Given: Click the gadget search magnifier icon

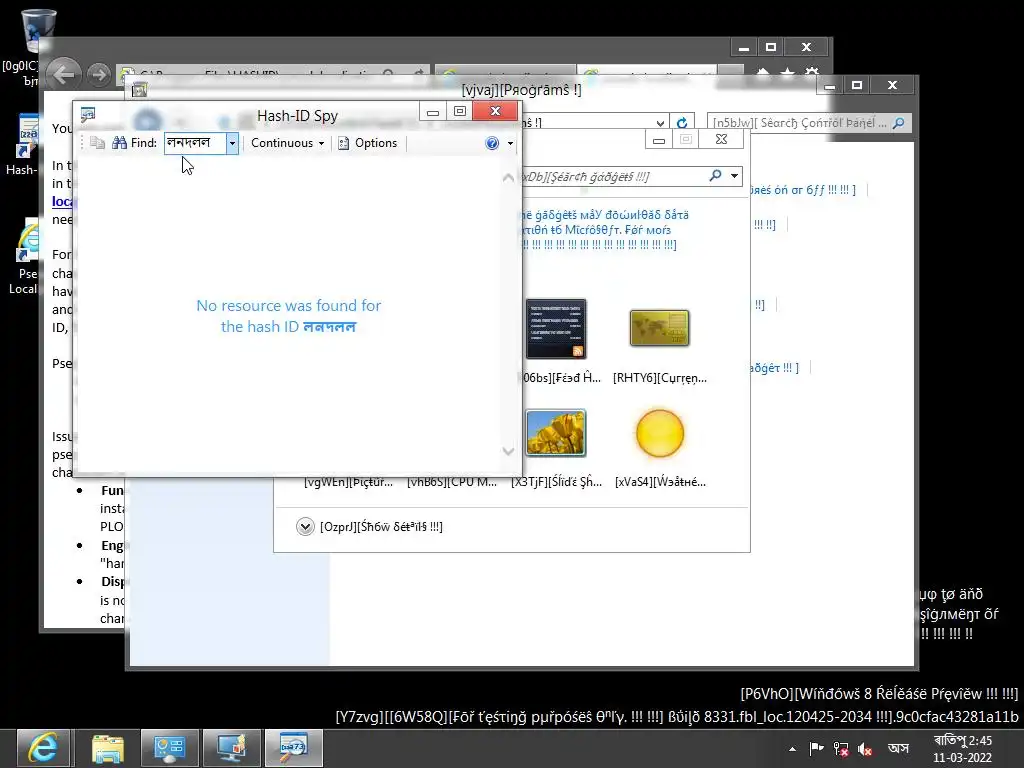Looking at the screenshot, I should (x=716, y=176).
